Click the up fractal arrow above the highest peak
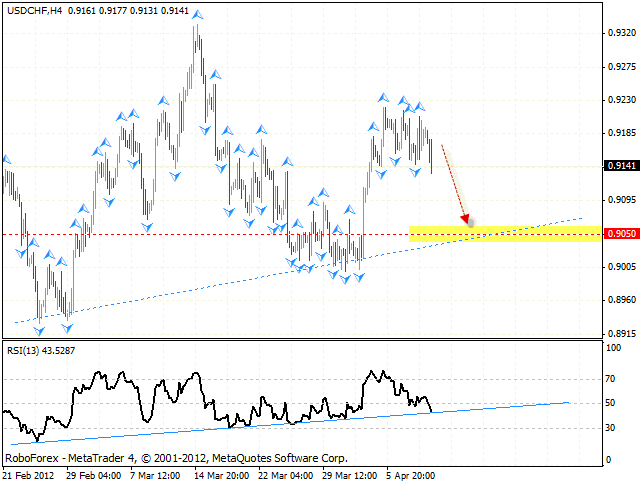640x483 pixels. coord(197,16)
